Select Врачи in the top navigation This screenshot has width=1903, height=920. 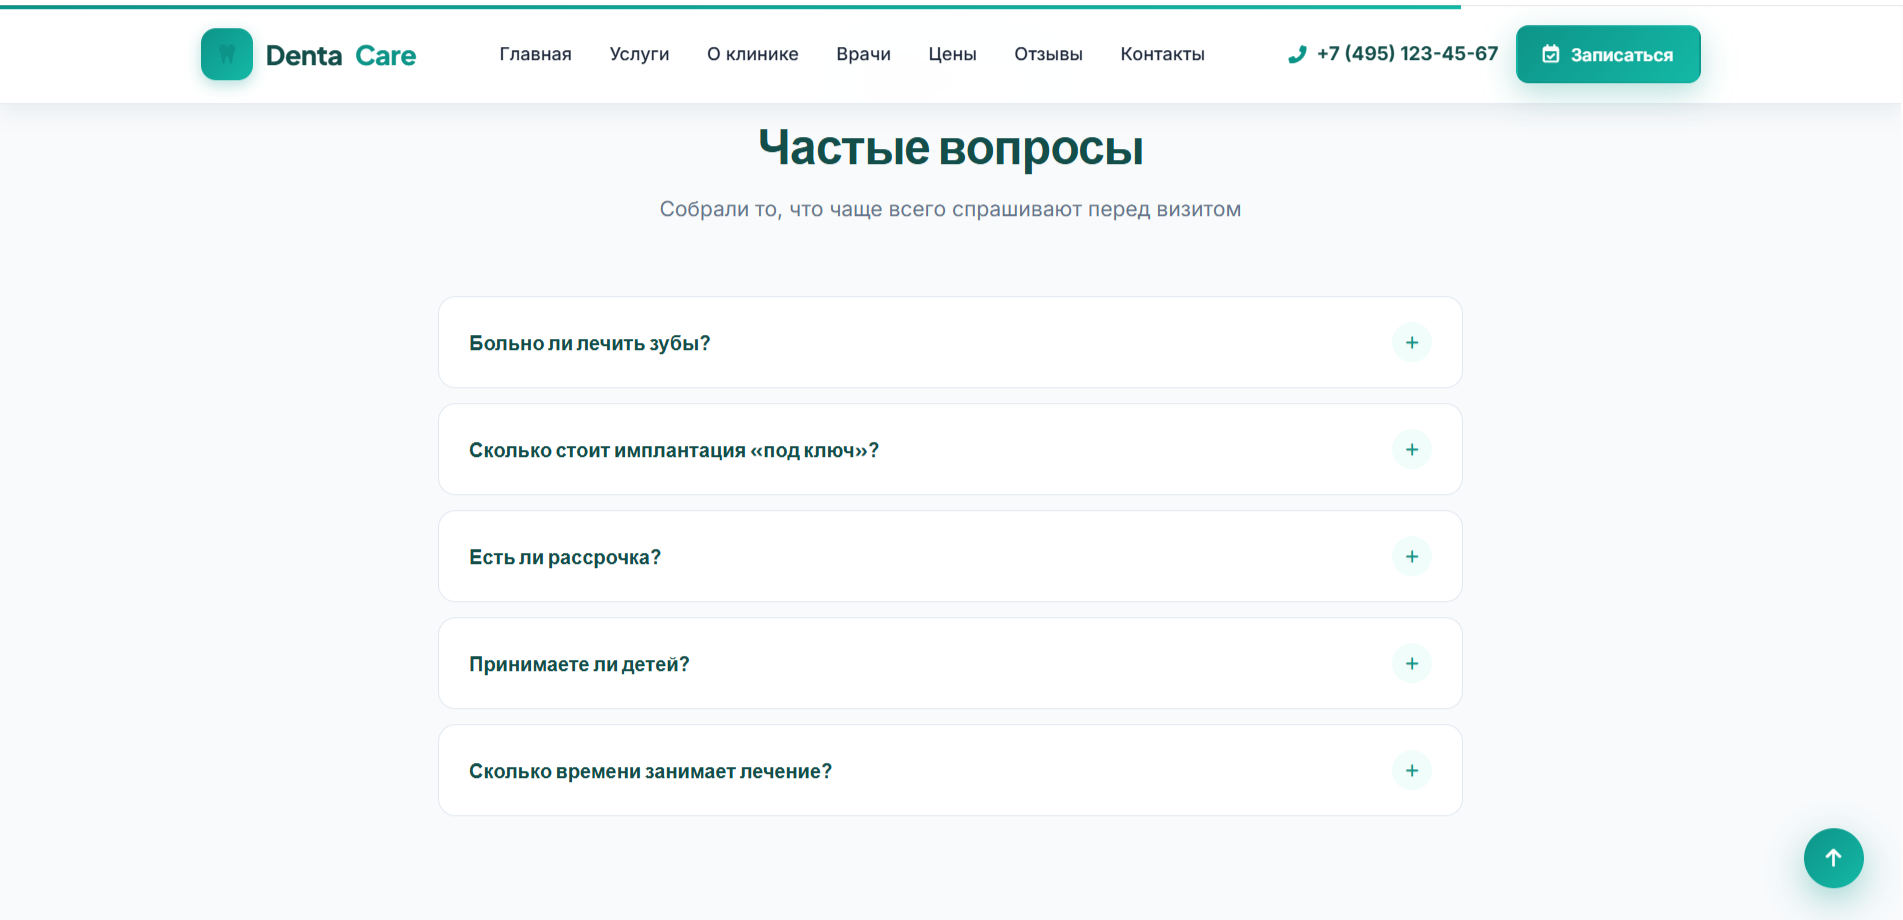pyautogui.click(x=863, y=54)
